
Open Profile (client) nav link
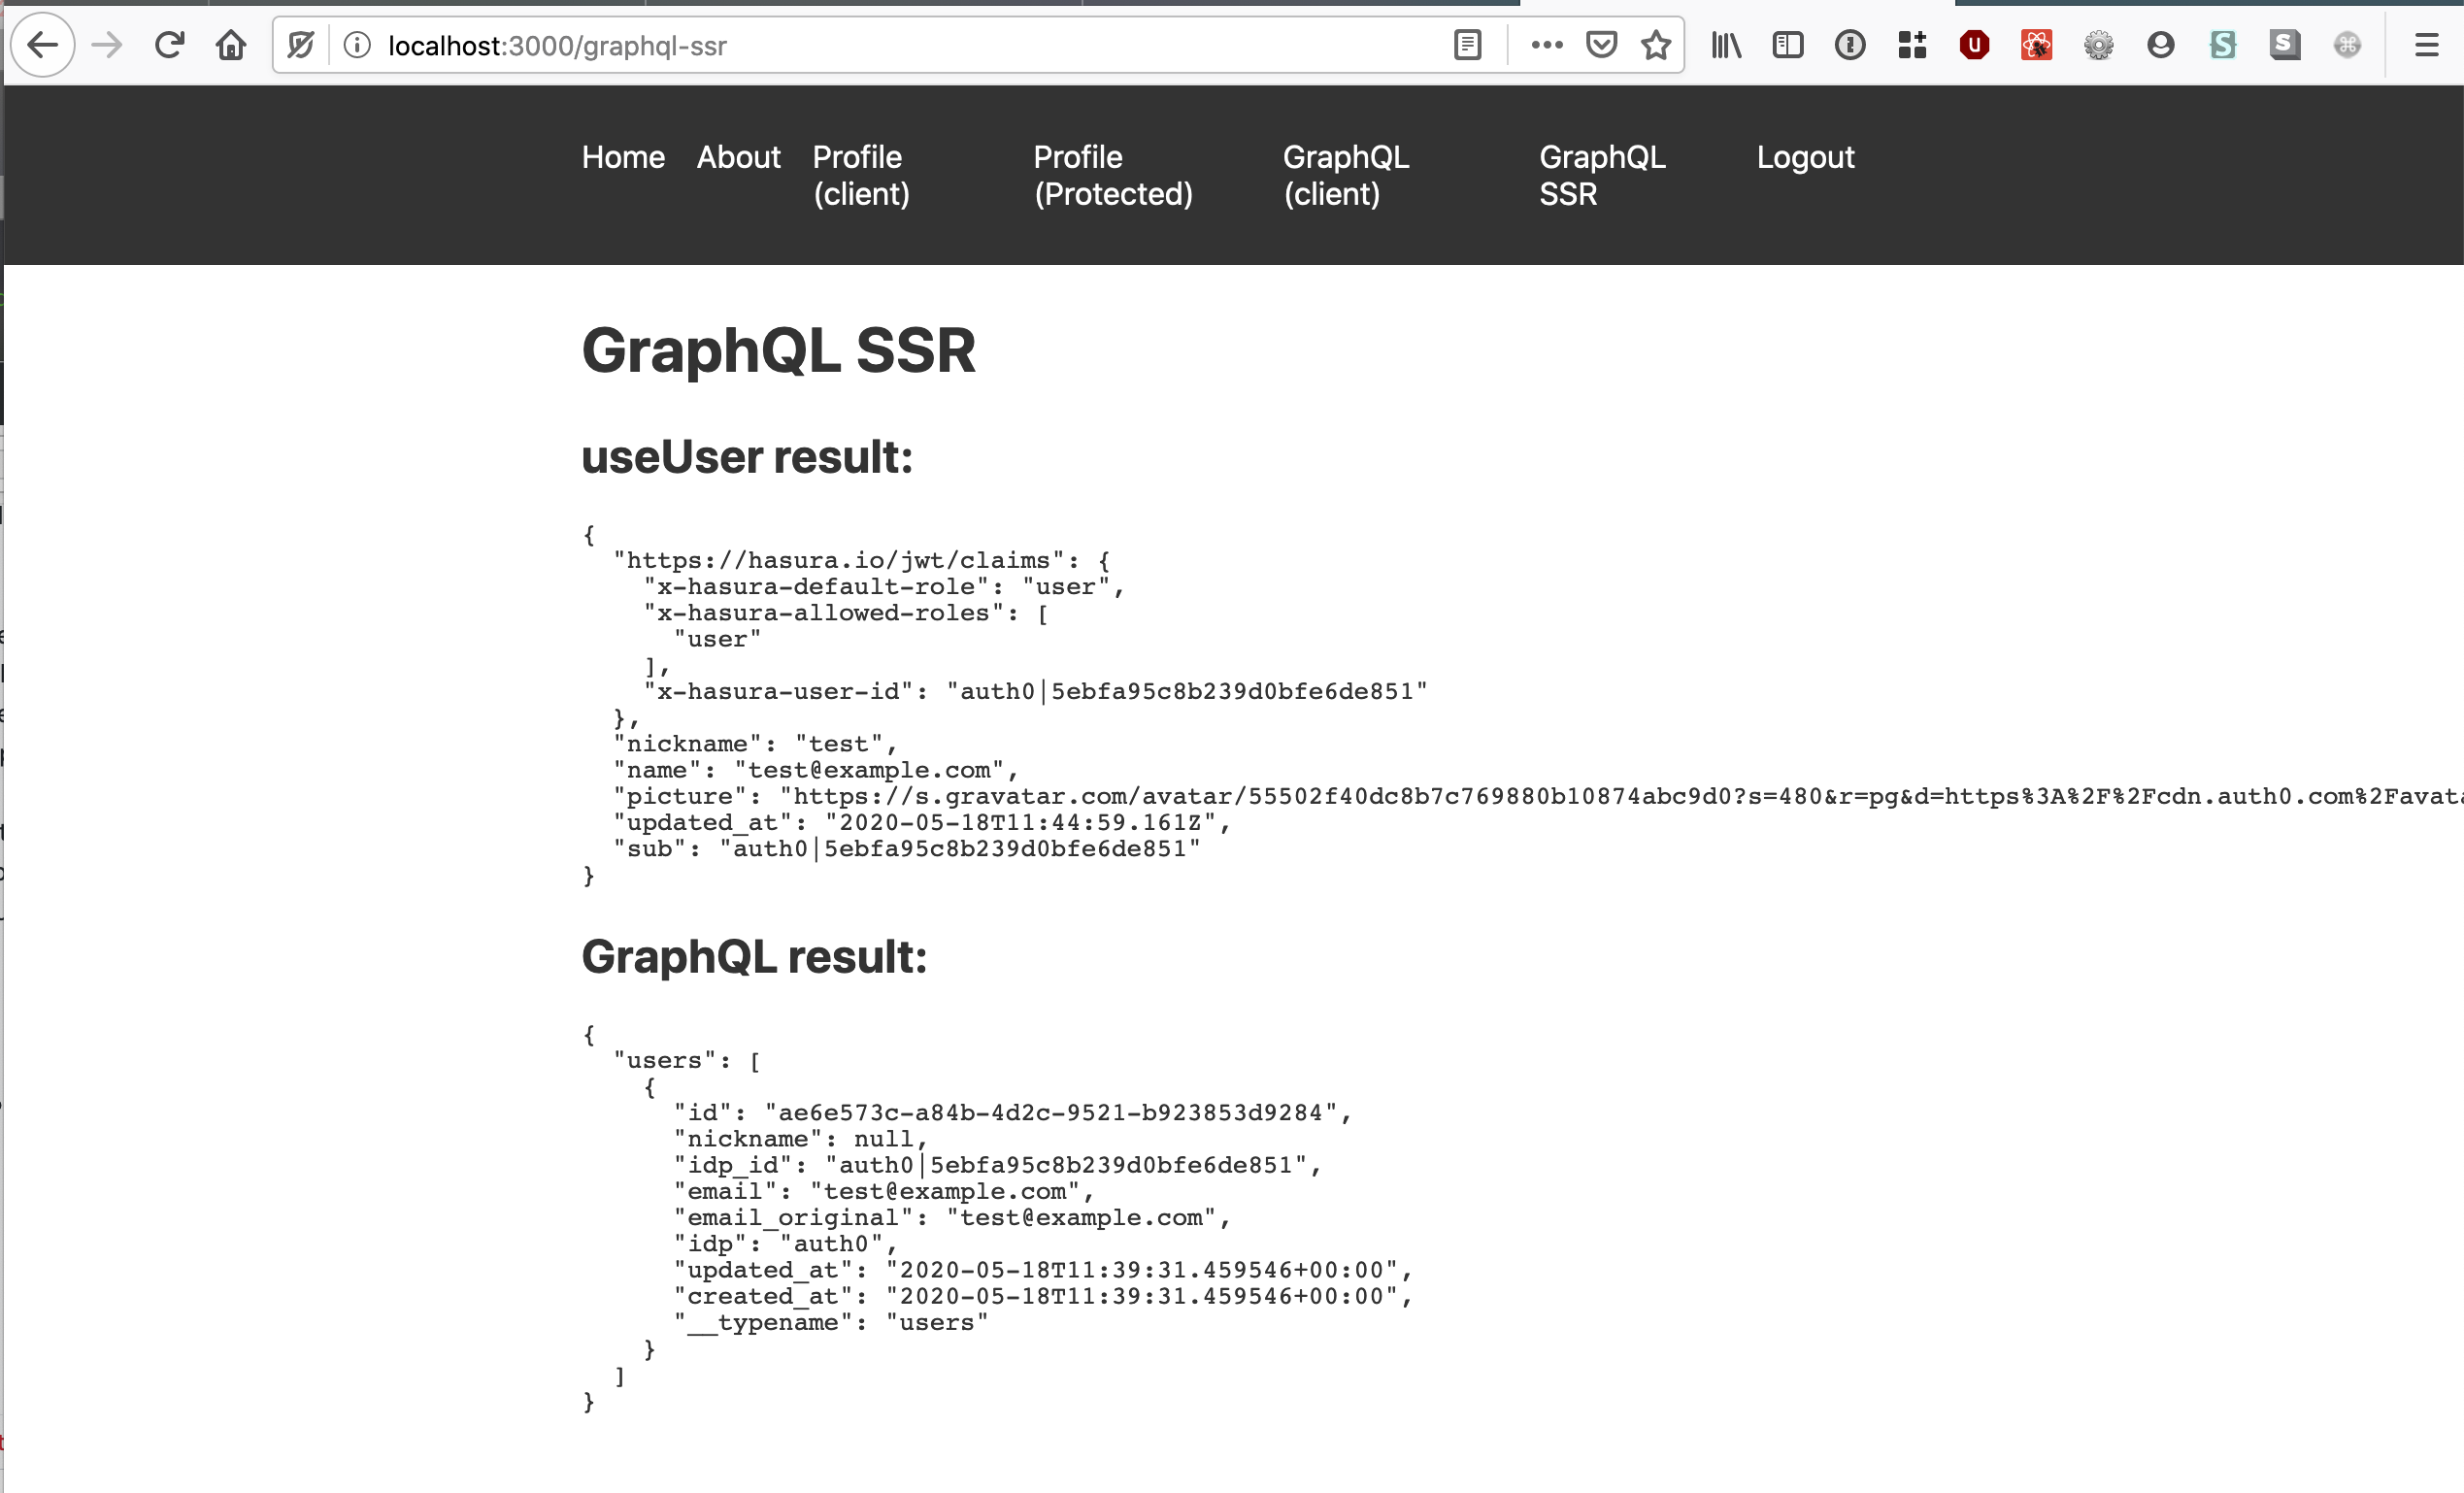[x=861, y=175]
